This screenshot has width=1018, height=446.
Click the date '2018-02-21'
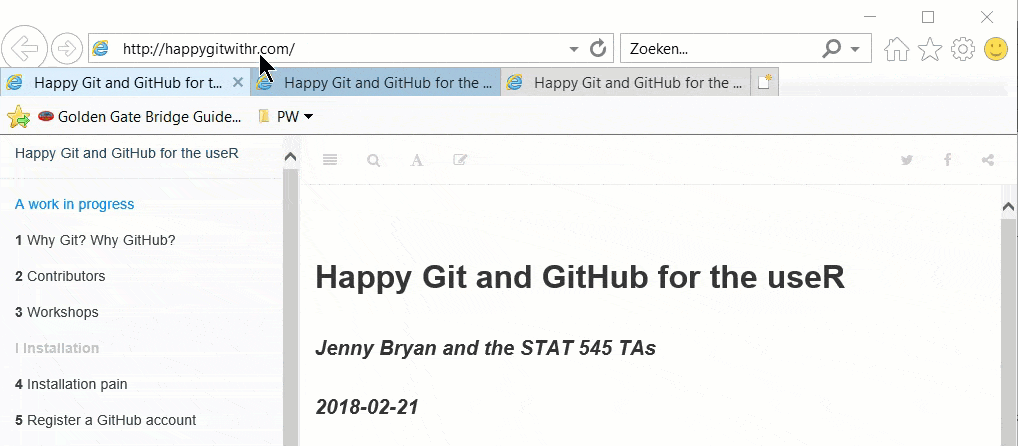click(x=367, y=407)
